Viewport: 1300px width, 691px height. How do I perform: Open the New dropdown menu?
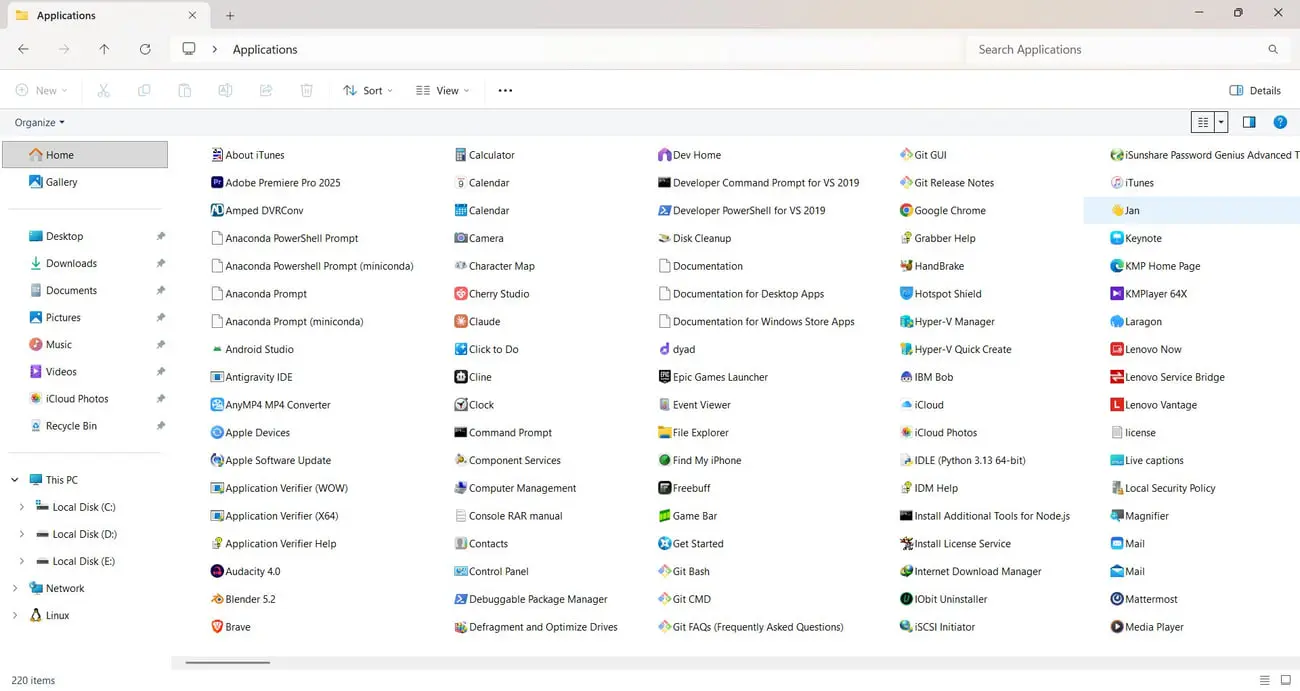coord(42,90)
